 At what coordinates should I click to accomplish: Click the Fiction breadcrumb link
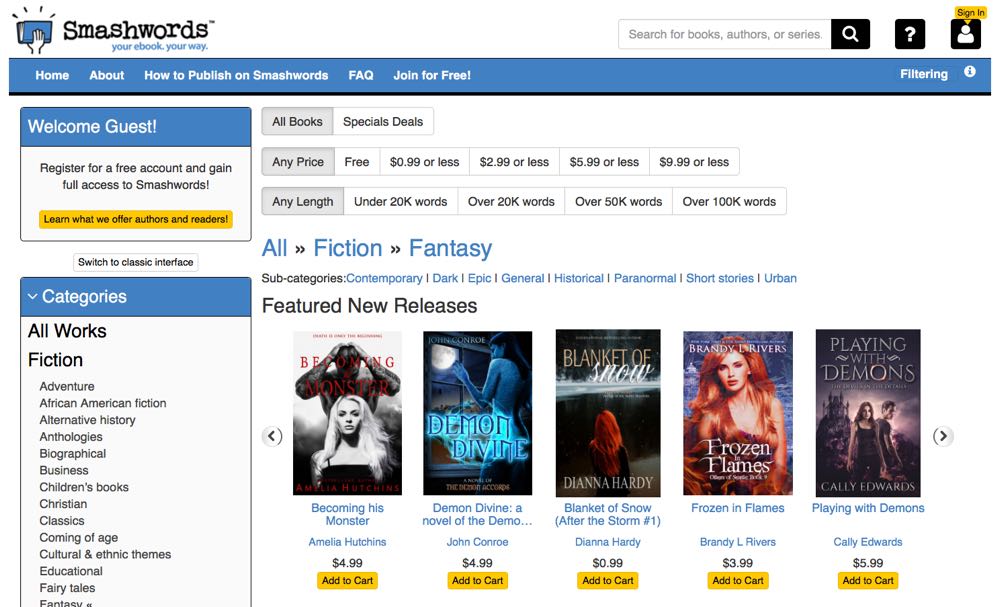(348, 248)
